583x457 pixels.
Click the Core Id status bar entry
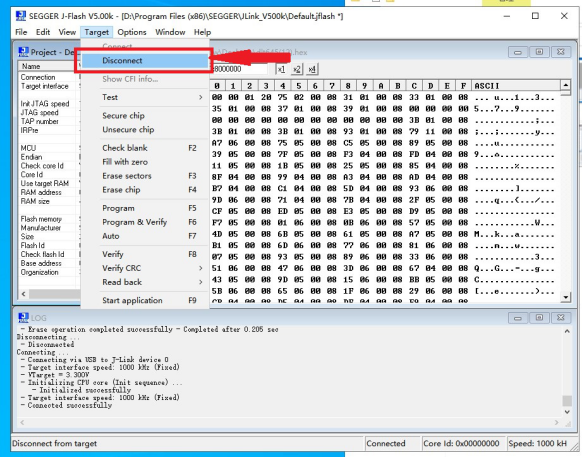(463, 443)
